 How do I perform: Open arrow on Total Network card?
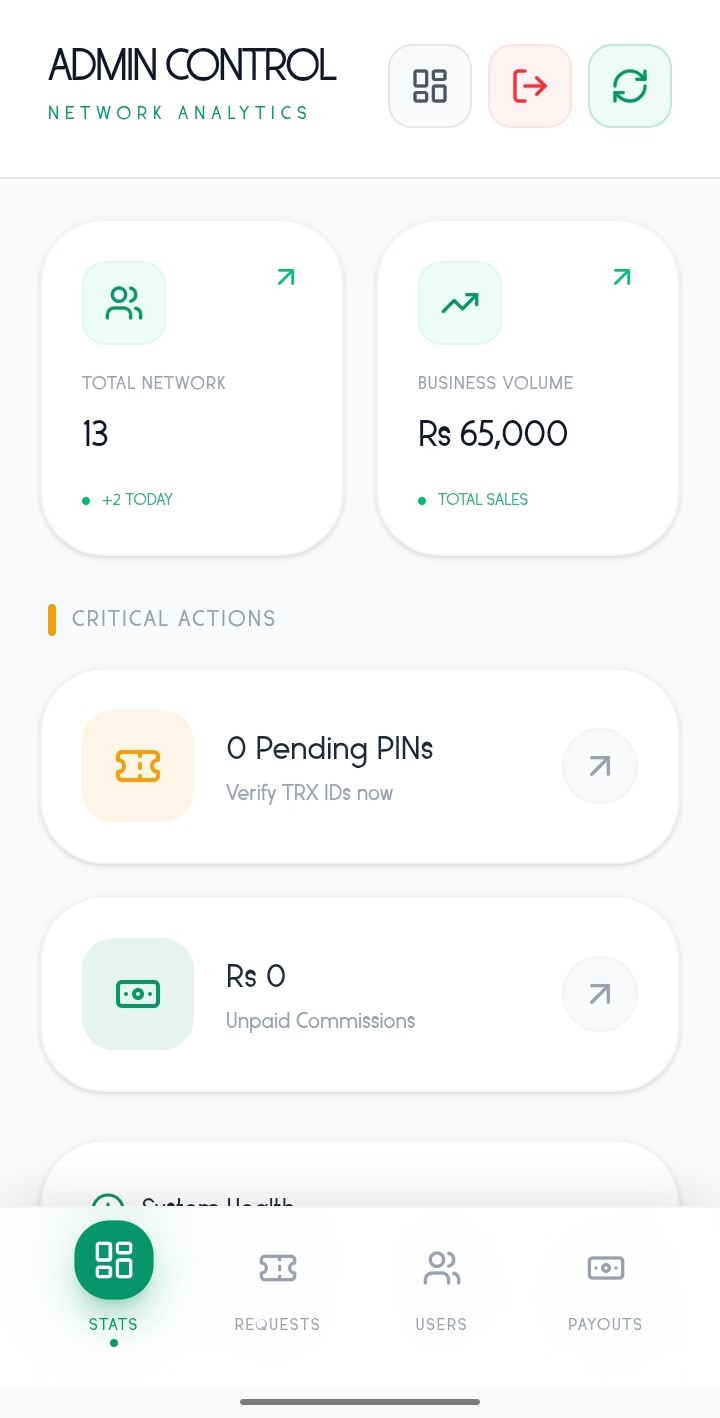(x=286, y=277)
